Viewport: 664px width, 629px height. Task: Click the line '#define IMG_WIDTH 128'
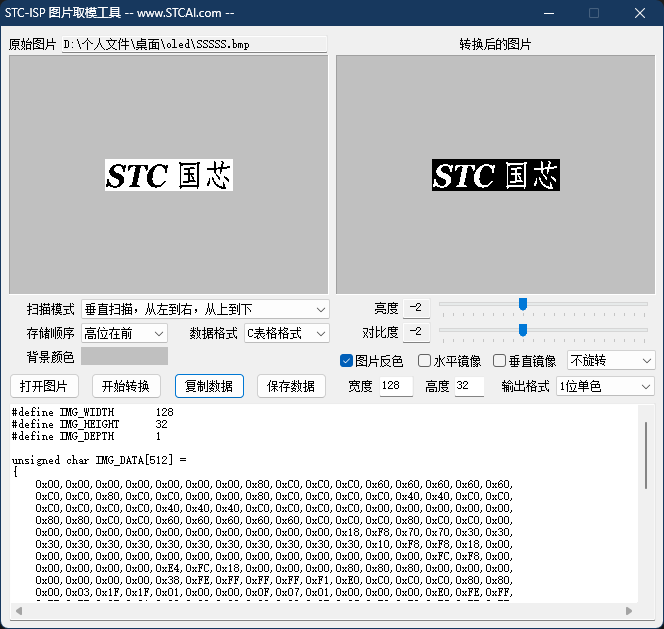click(x=92, y=412)
